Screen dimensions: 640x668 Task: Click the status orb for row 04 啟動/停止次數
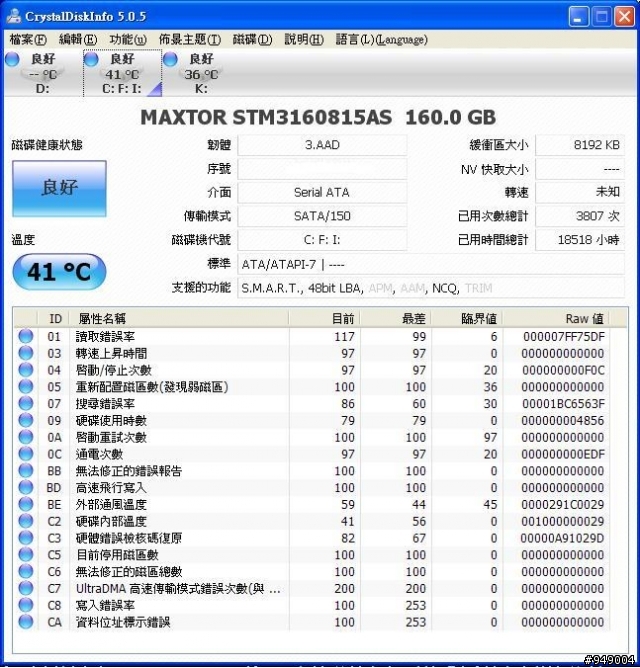(x=26, y=370)
